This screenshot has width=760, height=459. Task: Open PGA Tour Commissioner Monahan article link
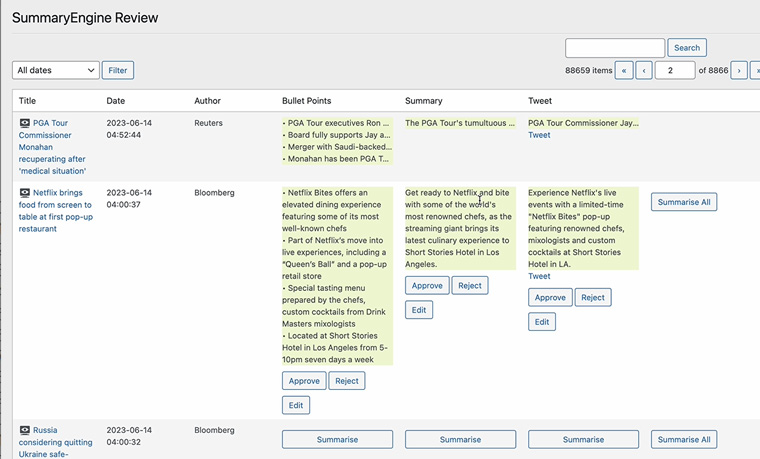52,147
